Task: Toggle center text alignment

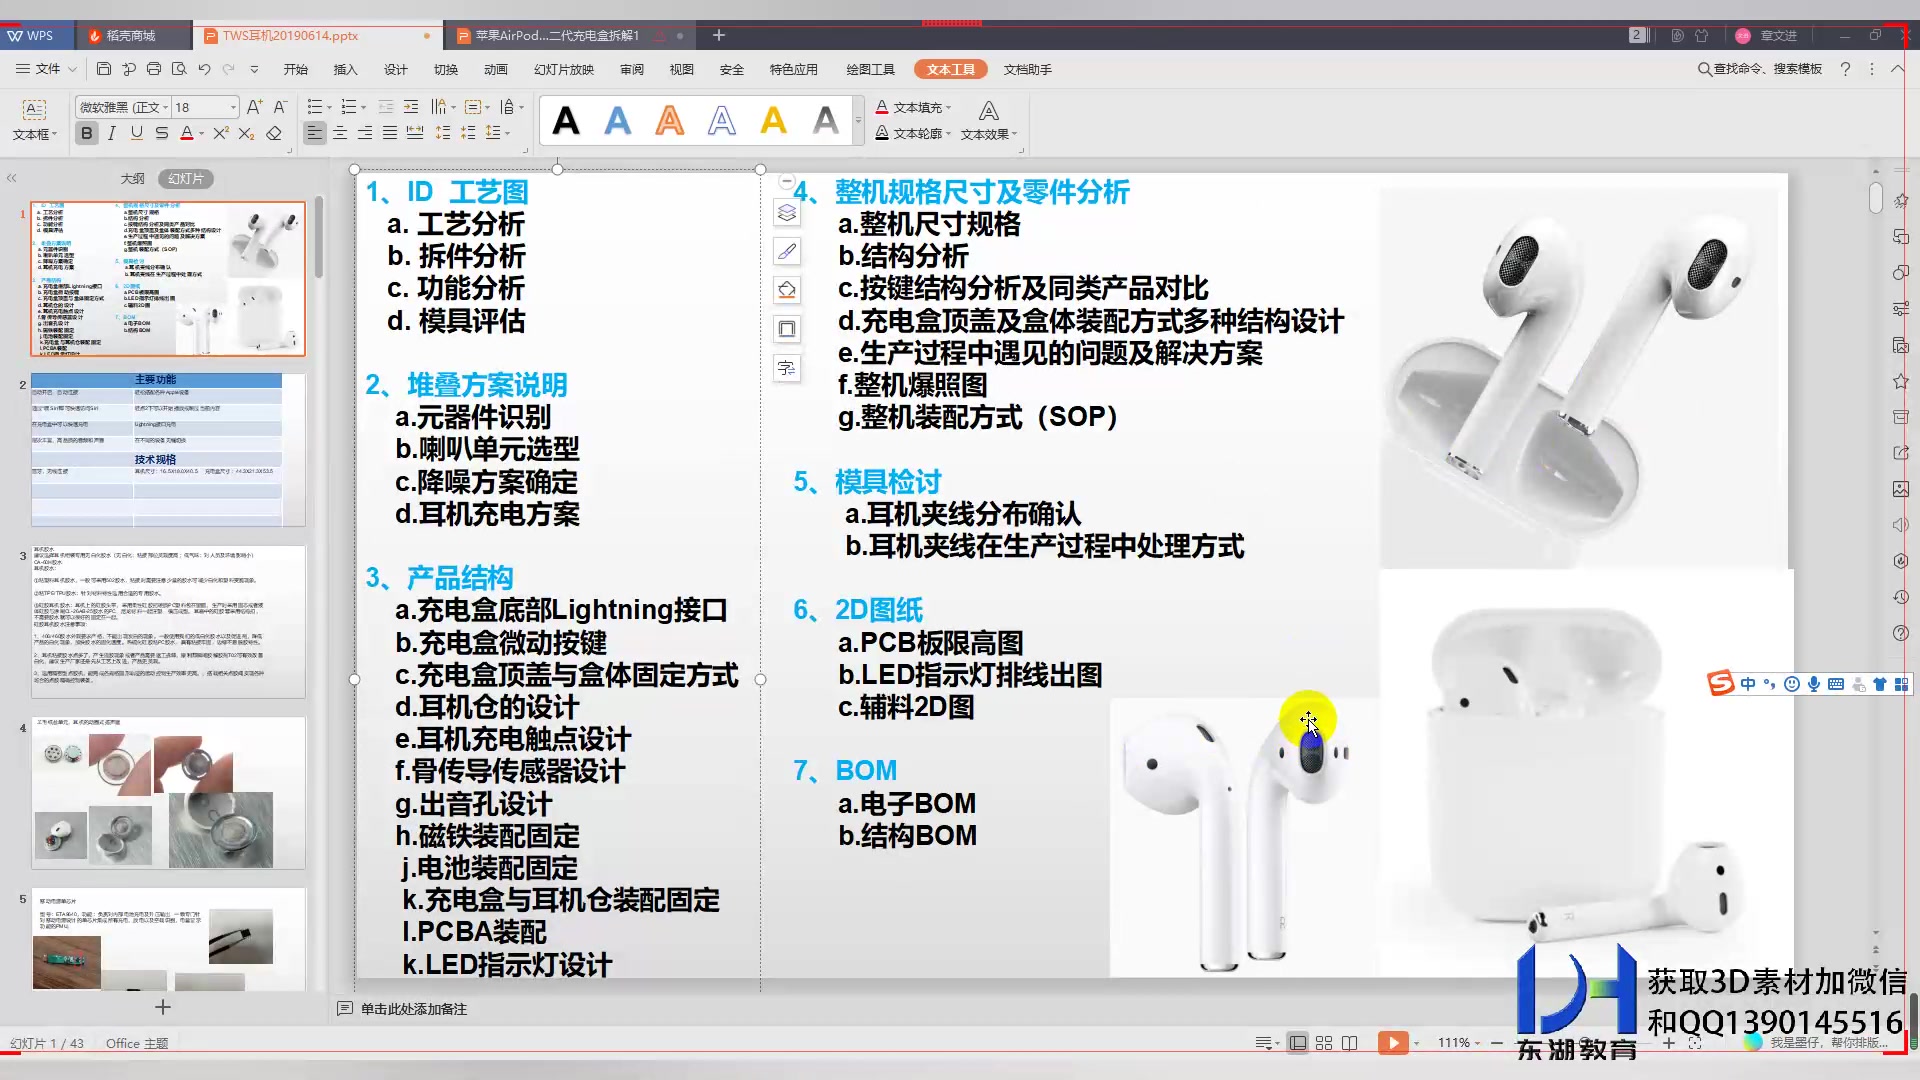Action: 340,133
